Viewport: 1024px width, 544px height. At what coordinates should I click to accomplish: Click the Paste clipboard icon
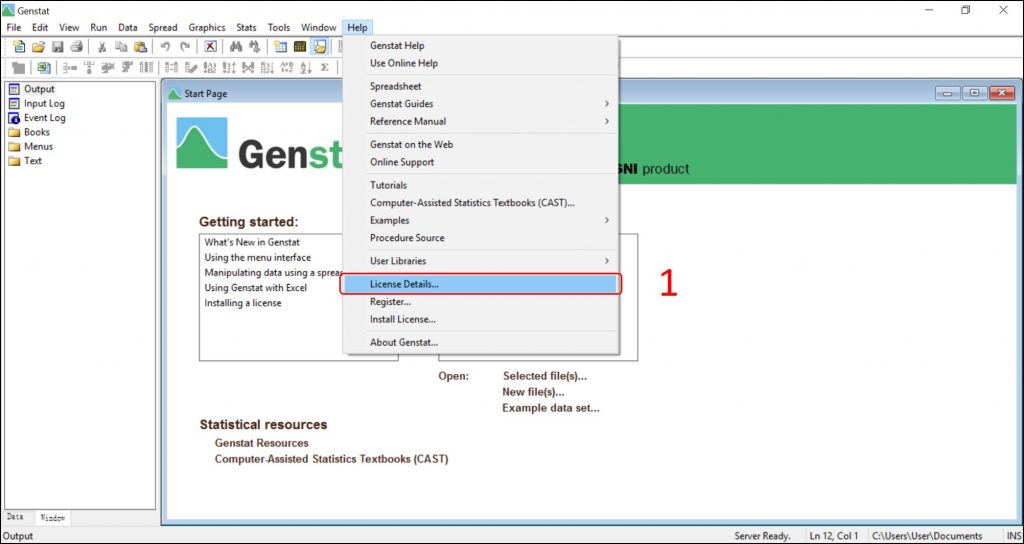click(140, 46)
